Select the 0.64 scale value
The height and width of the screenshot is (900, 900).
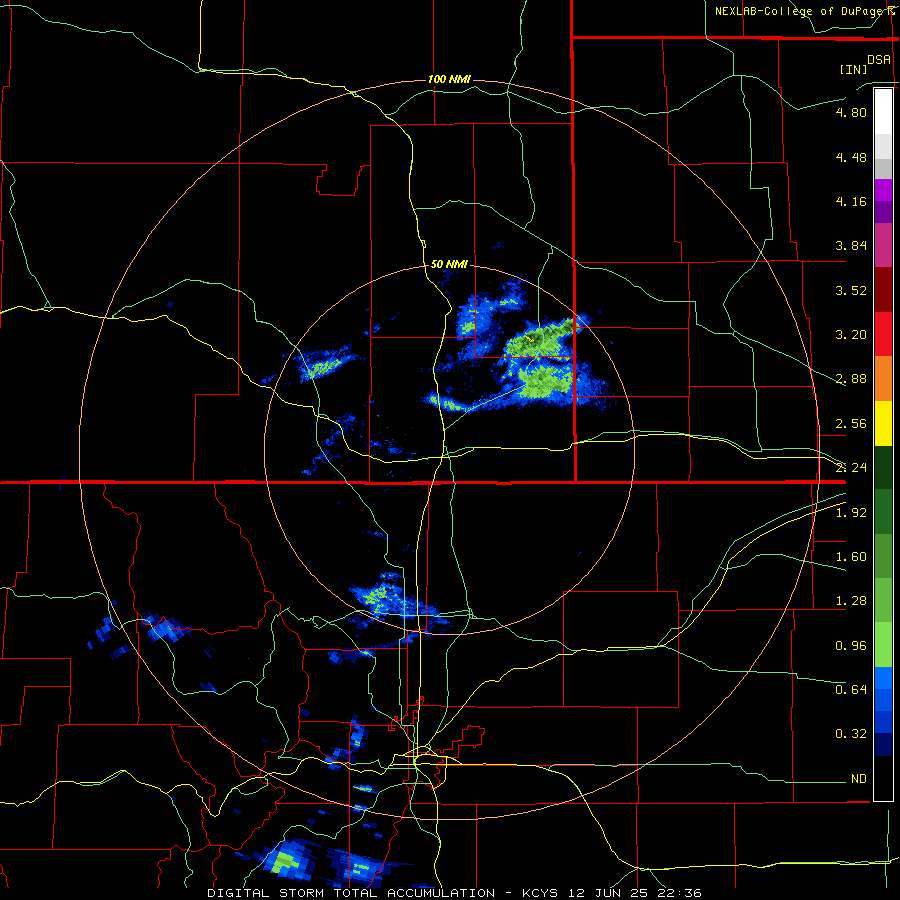(851, 689)
